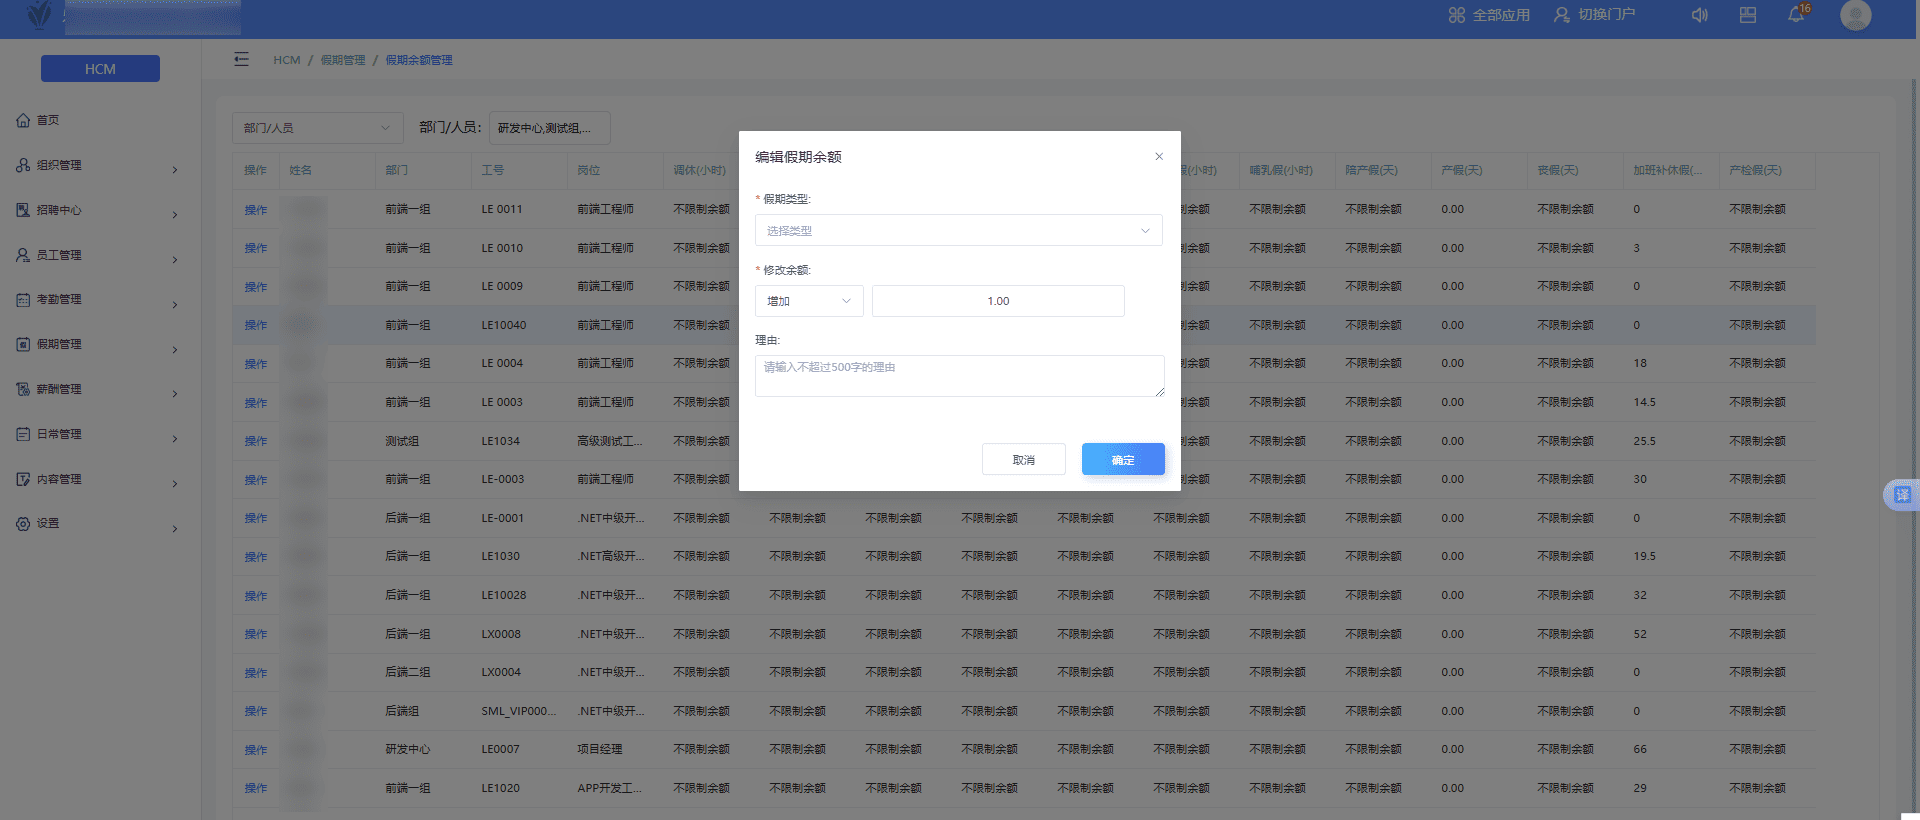Toggle the sidebar collapse icon
Viewport: 1920px width, 820px height.
(x=241, y=59)
